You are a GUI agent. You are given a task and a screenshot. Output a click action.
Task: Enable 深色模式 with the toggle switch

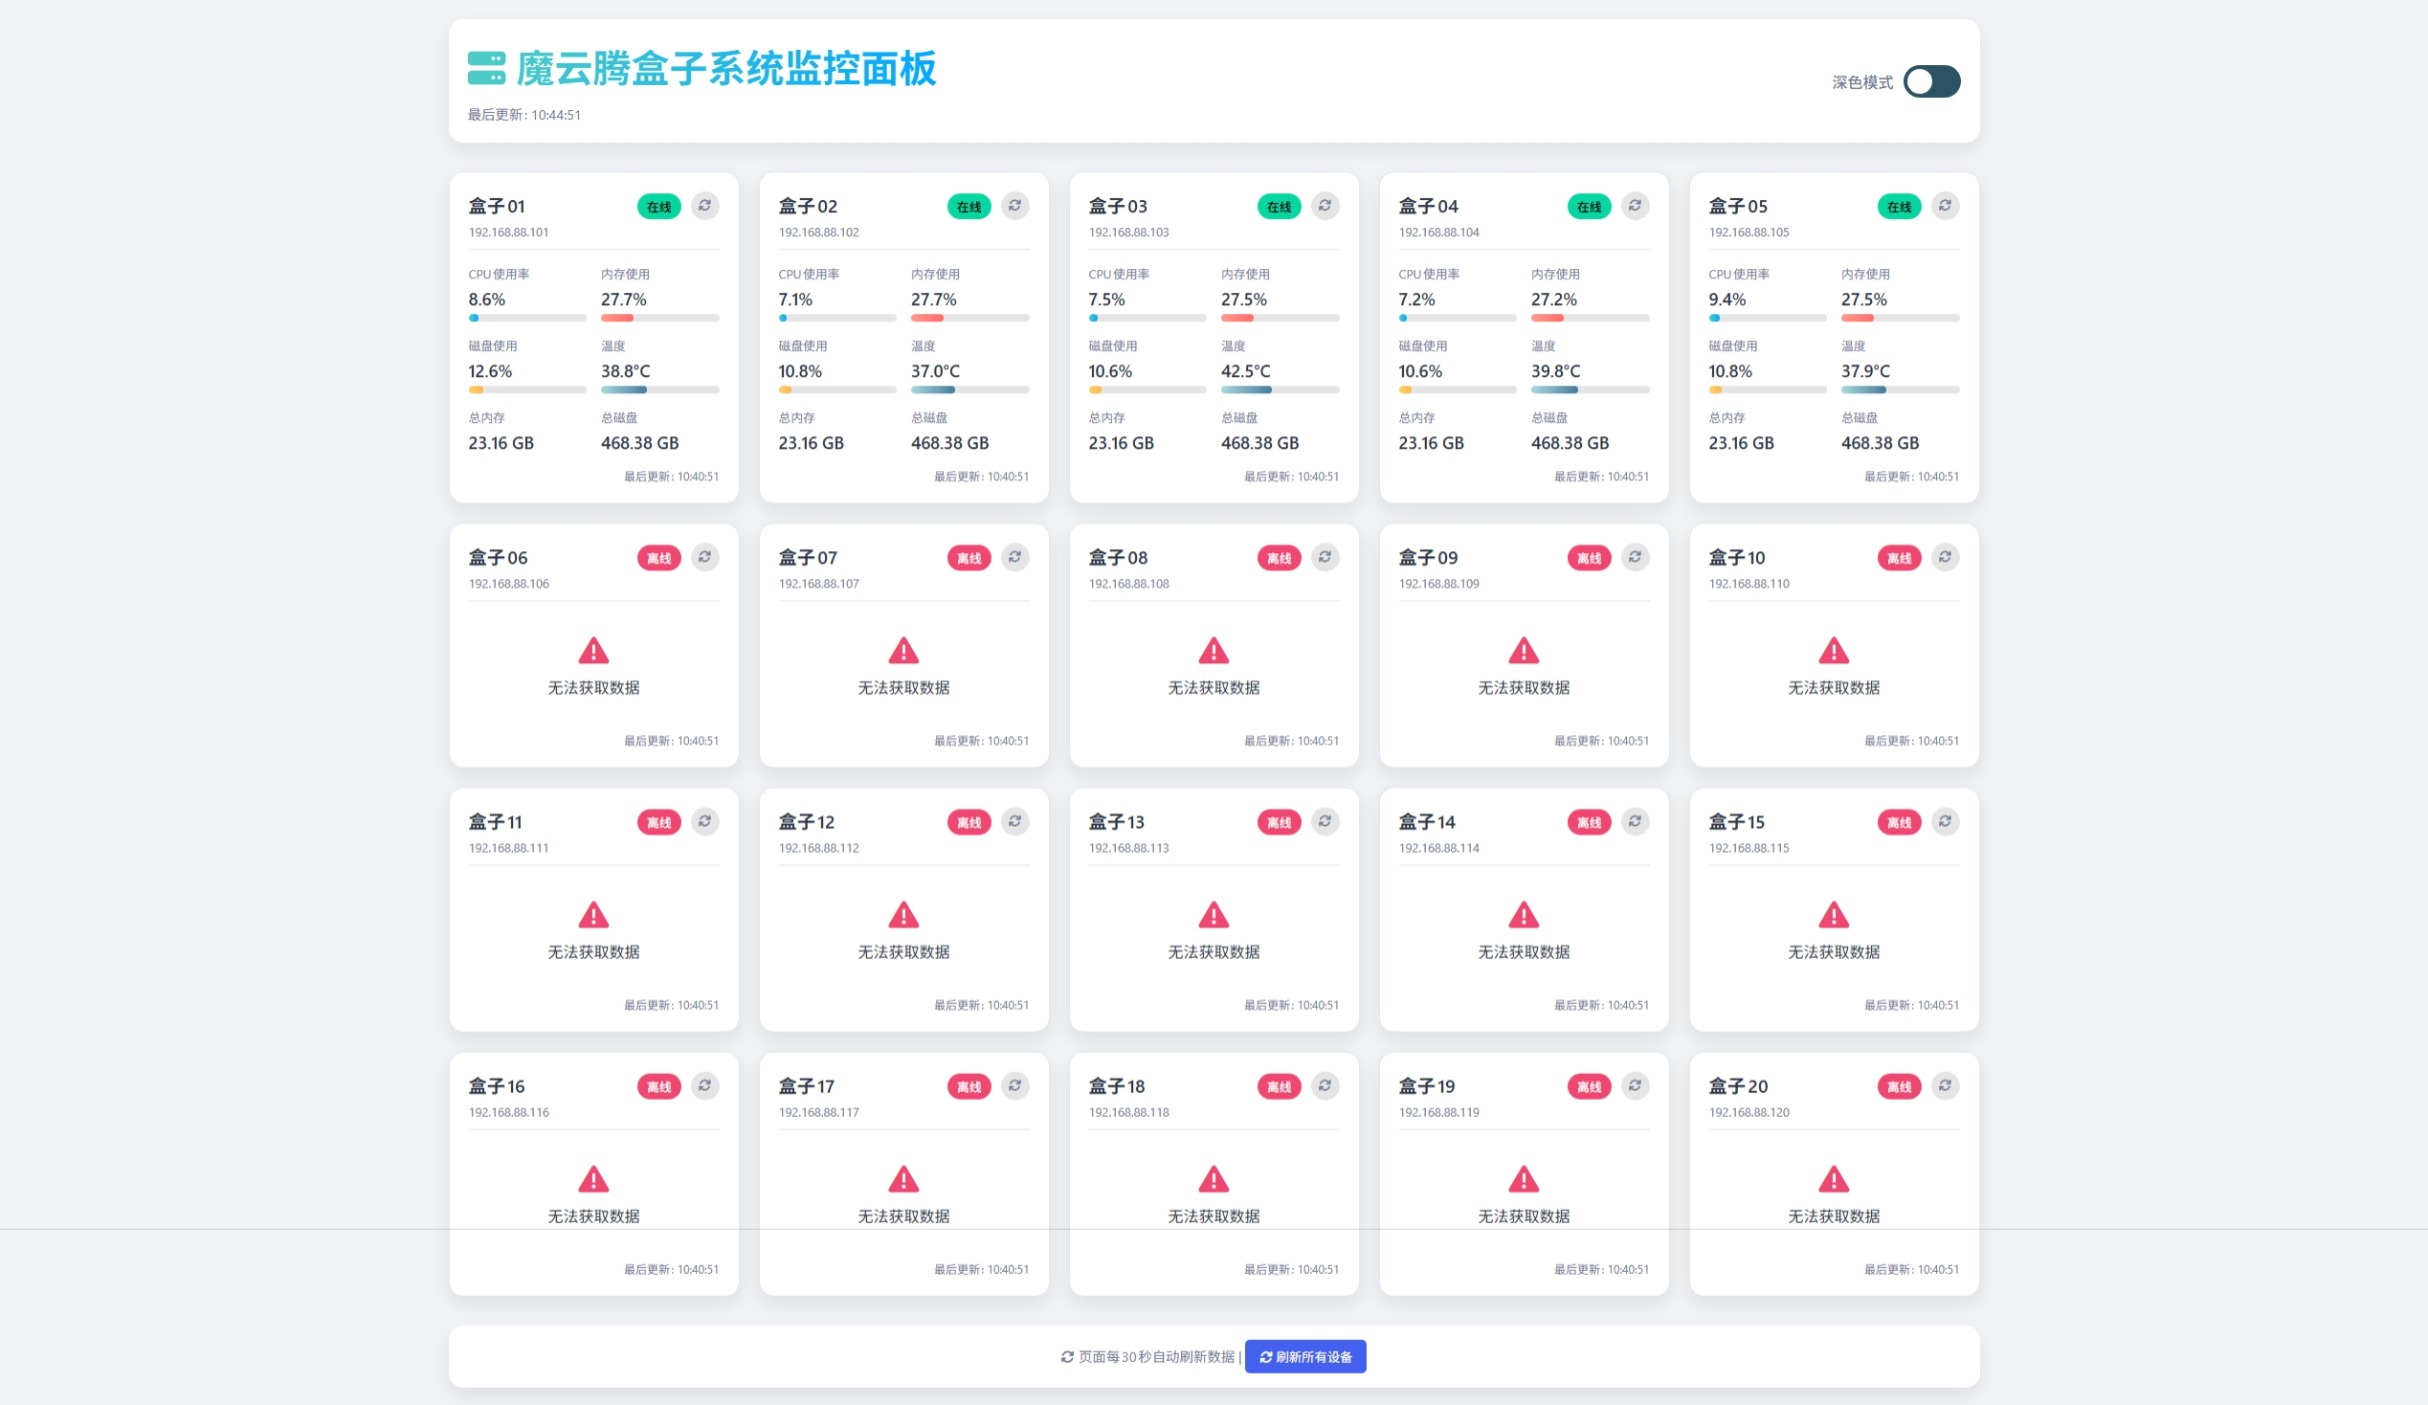1931,81
